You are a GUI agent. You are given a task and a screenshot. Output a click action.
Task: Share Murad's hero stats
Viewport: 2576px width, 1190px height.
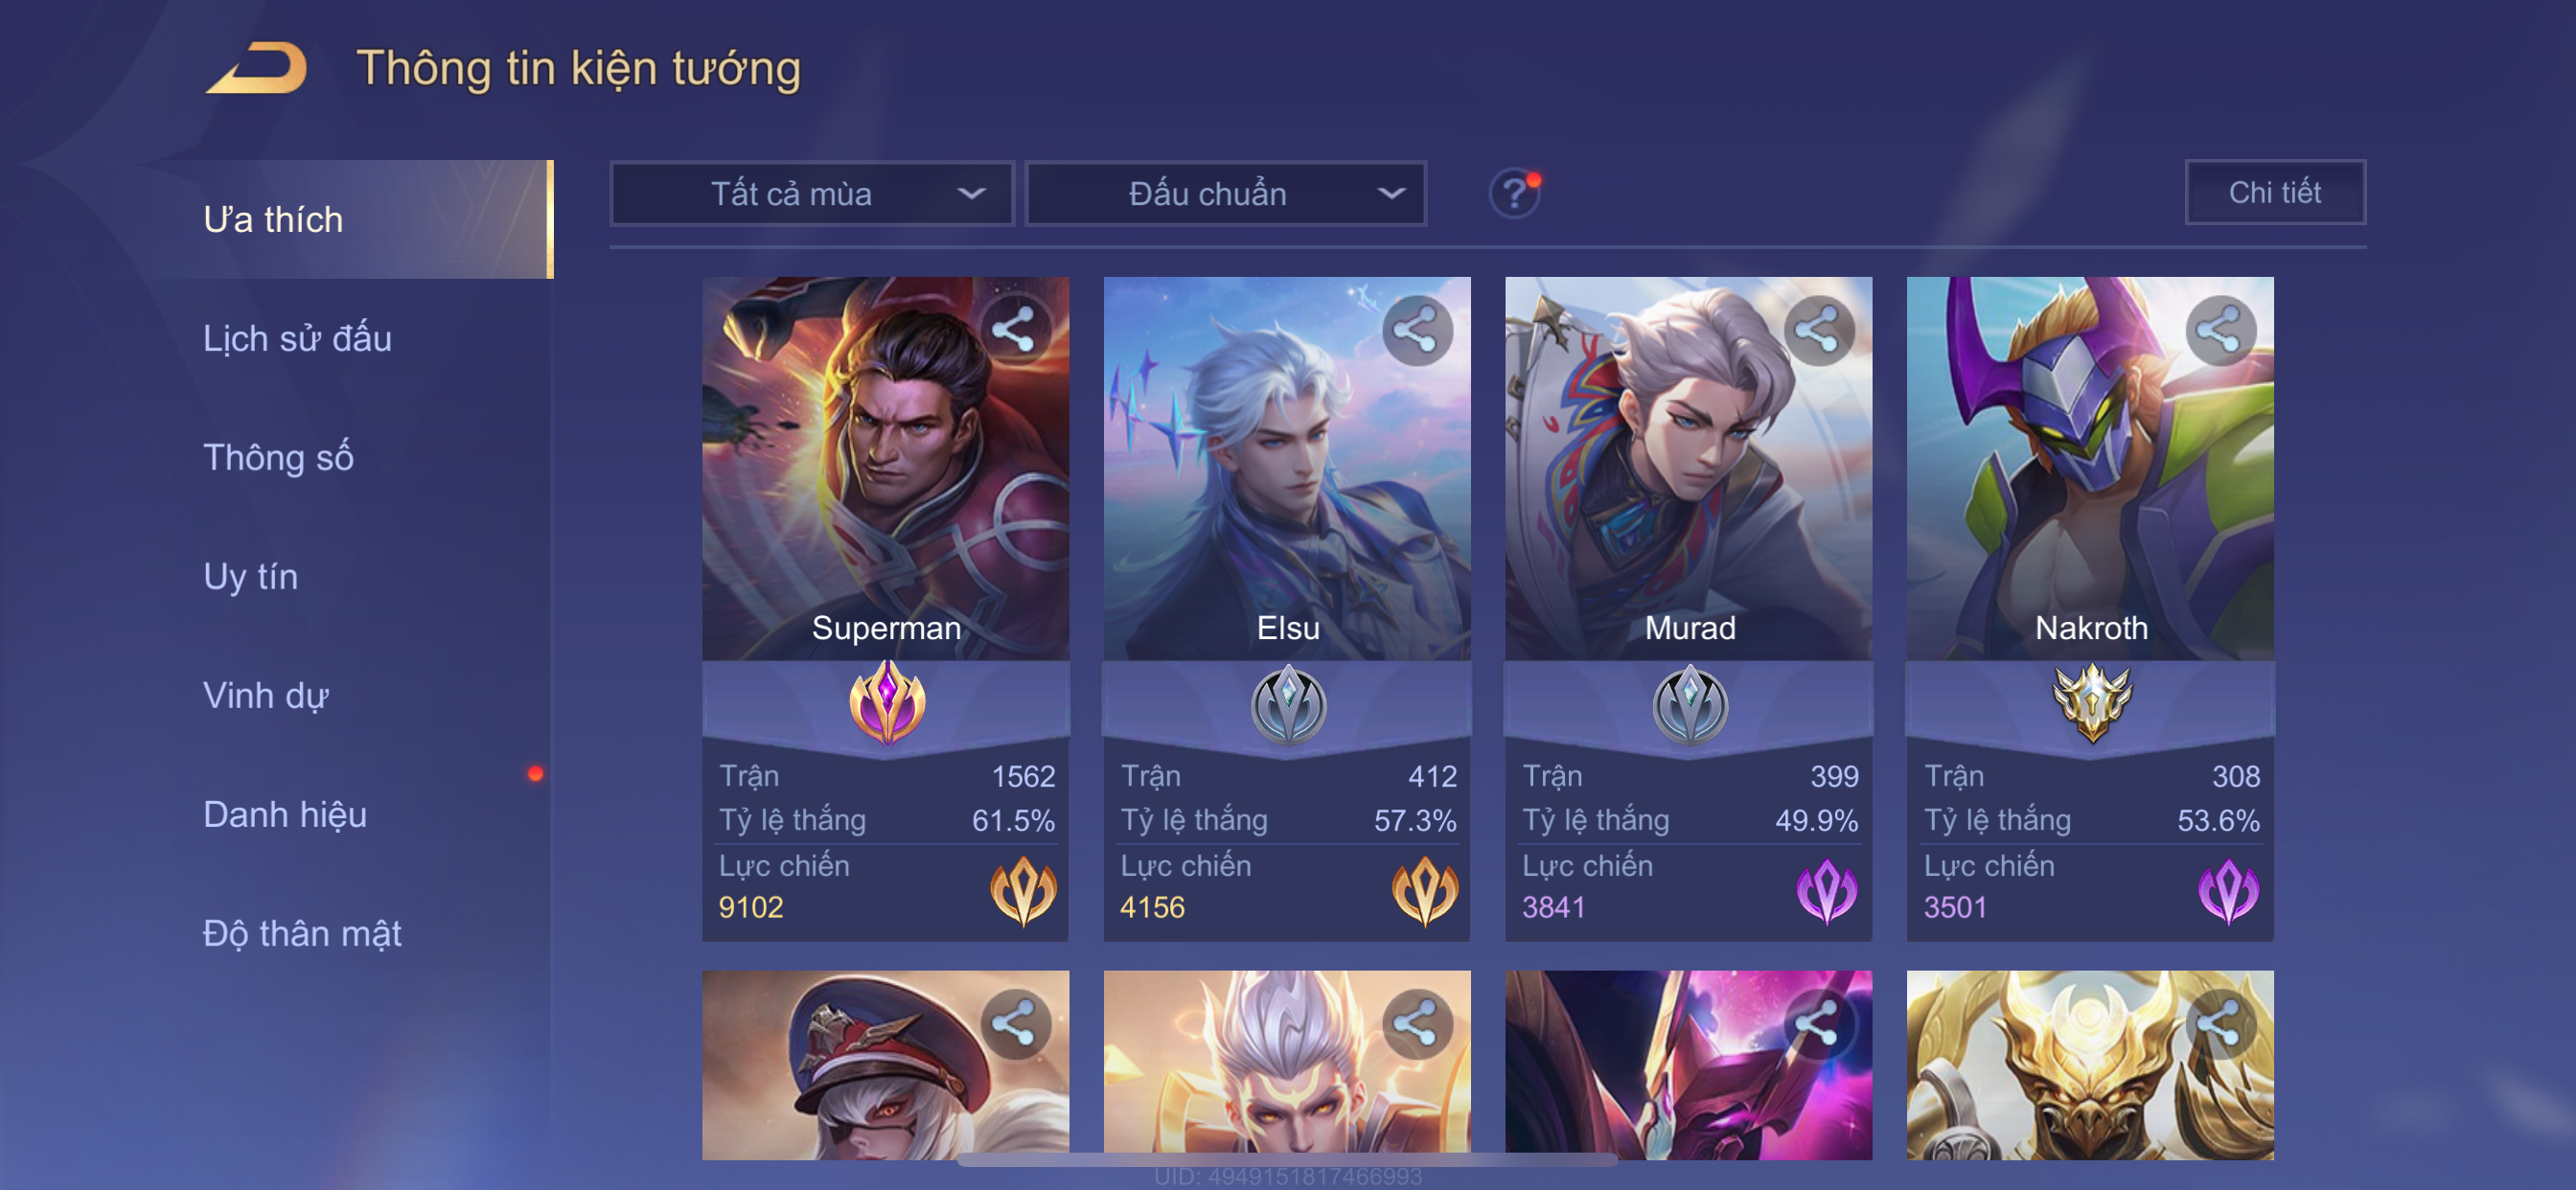point(1817,330)
